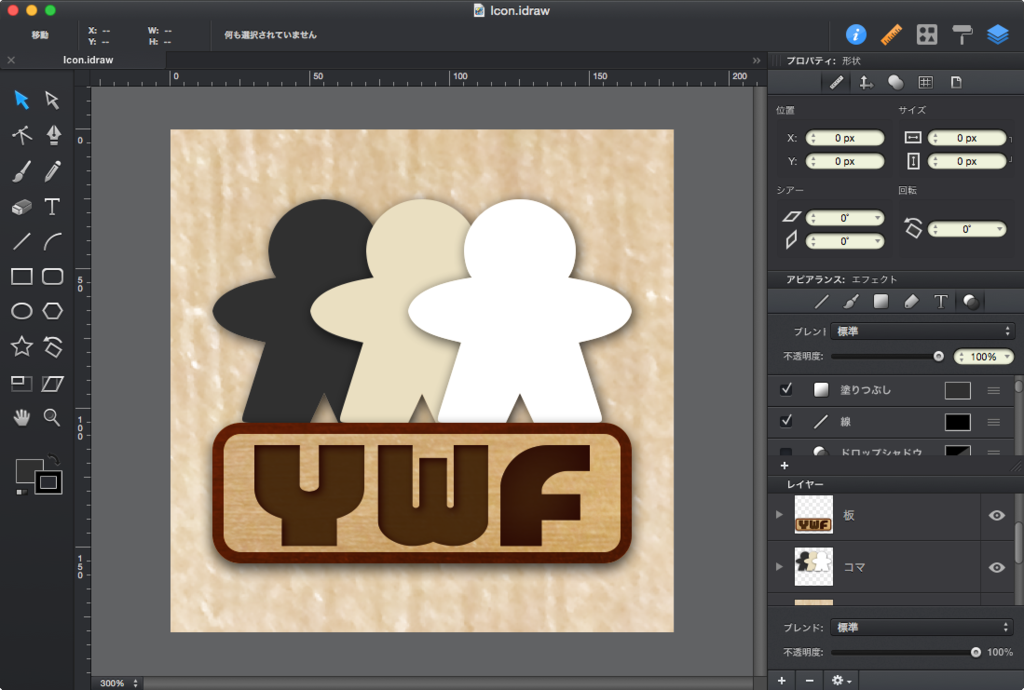Select the Shear tool

point(52,383)
